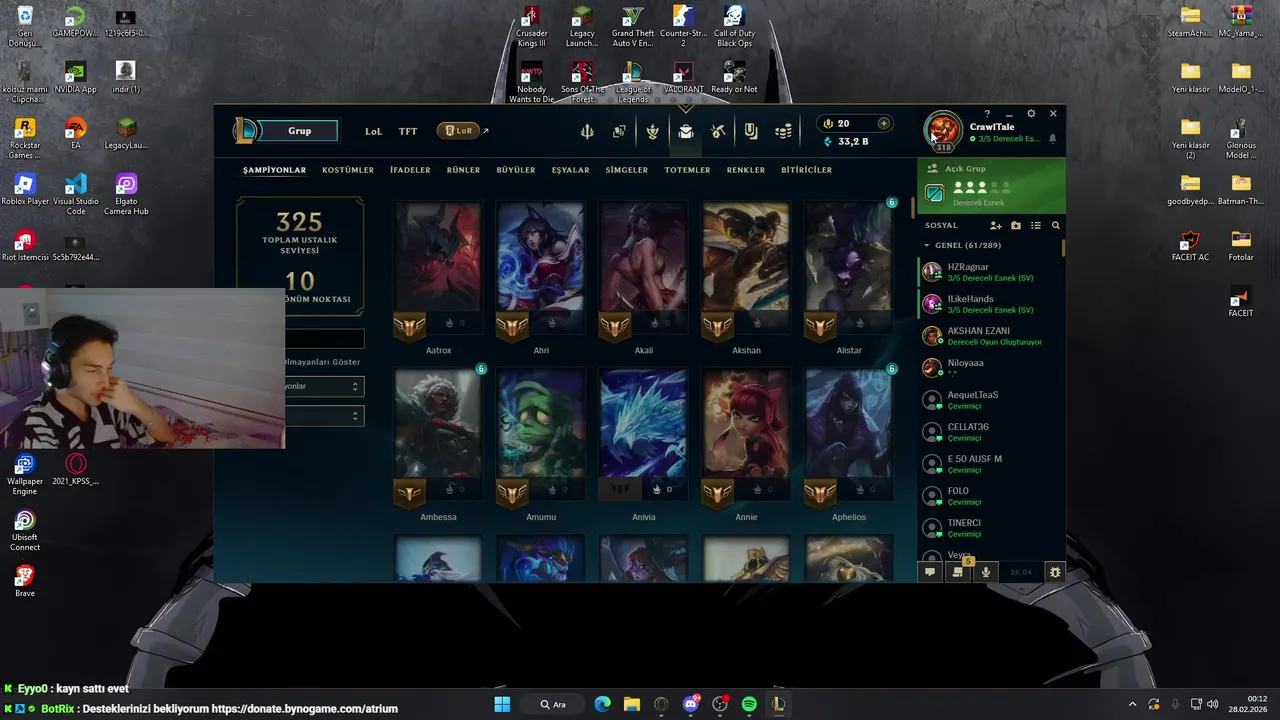Click the friends list scrollbar
This screenshot has width=1280, height=720.
coord(1063,248)
